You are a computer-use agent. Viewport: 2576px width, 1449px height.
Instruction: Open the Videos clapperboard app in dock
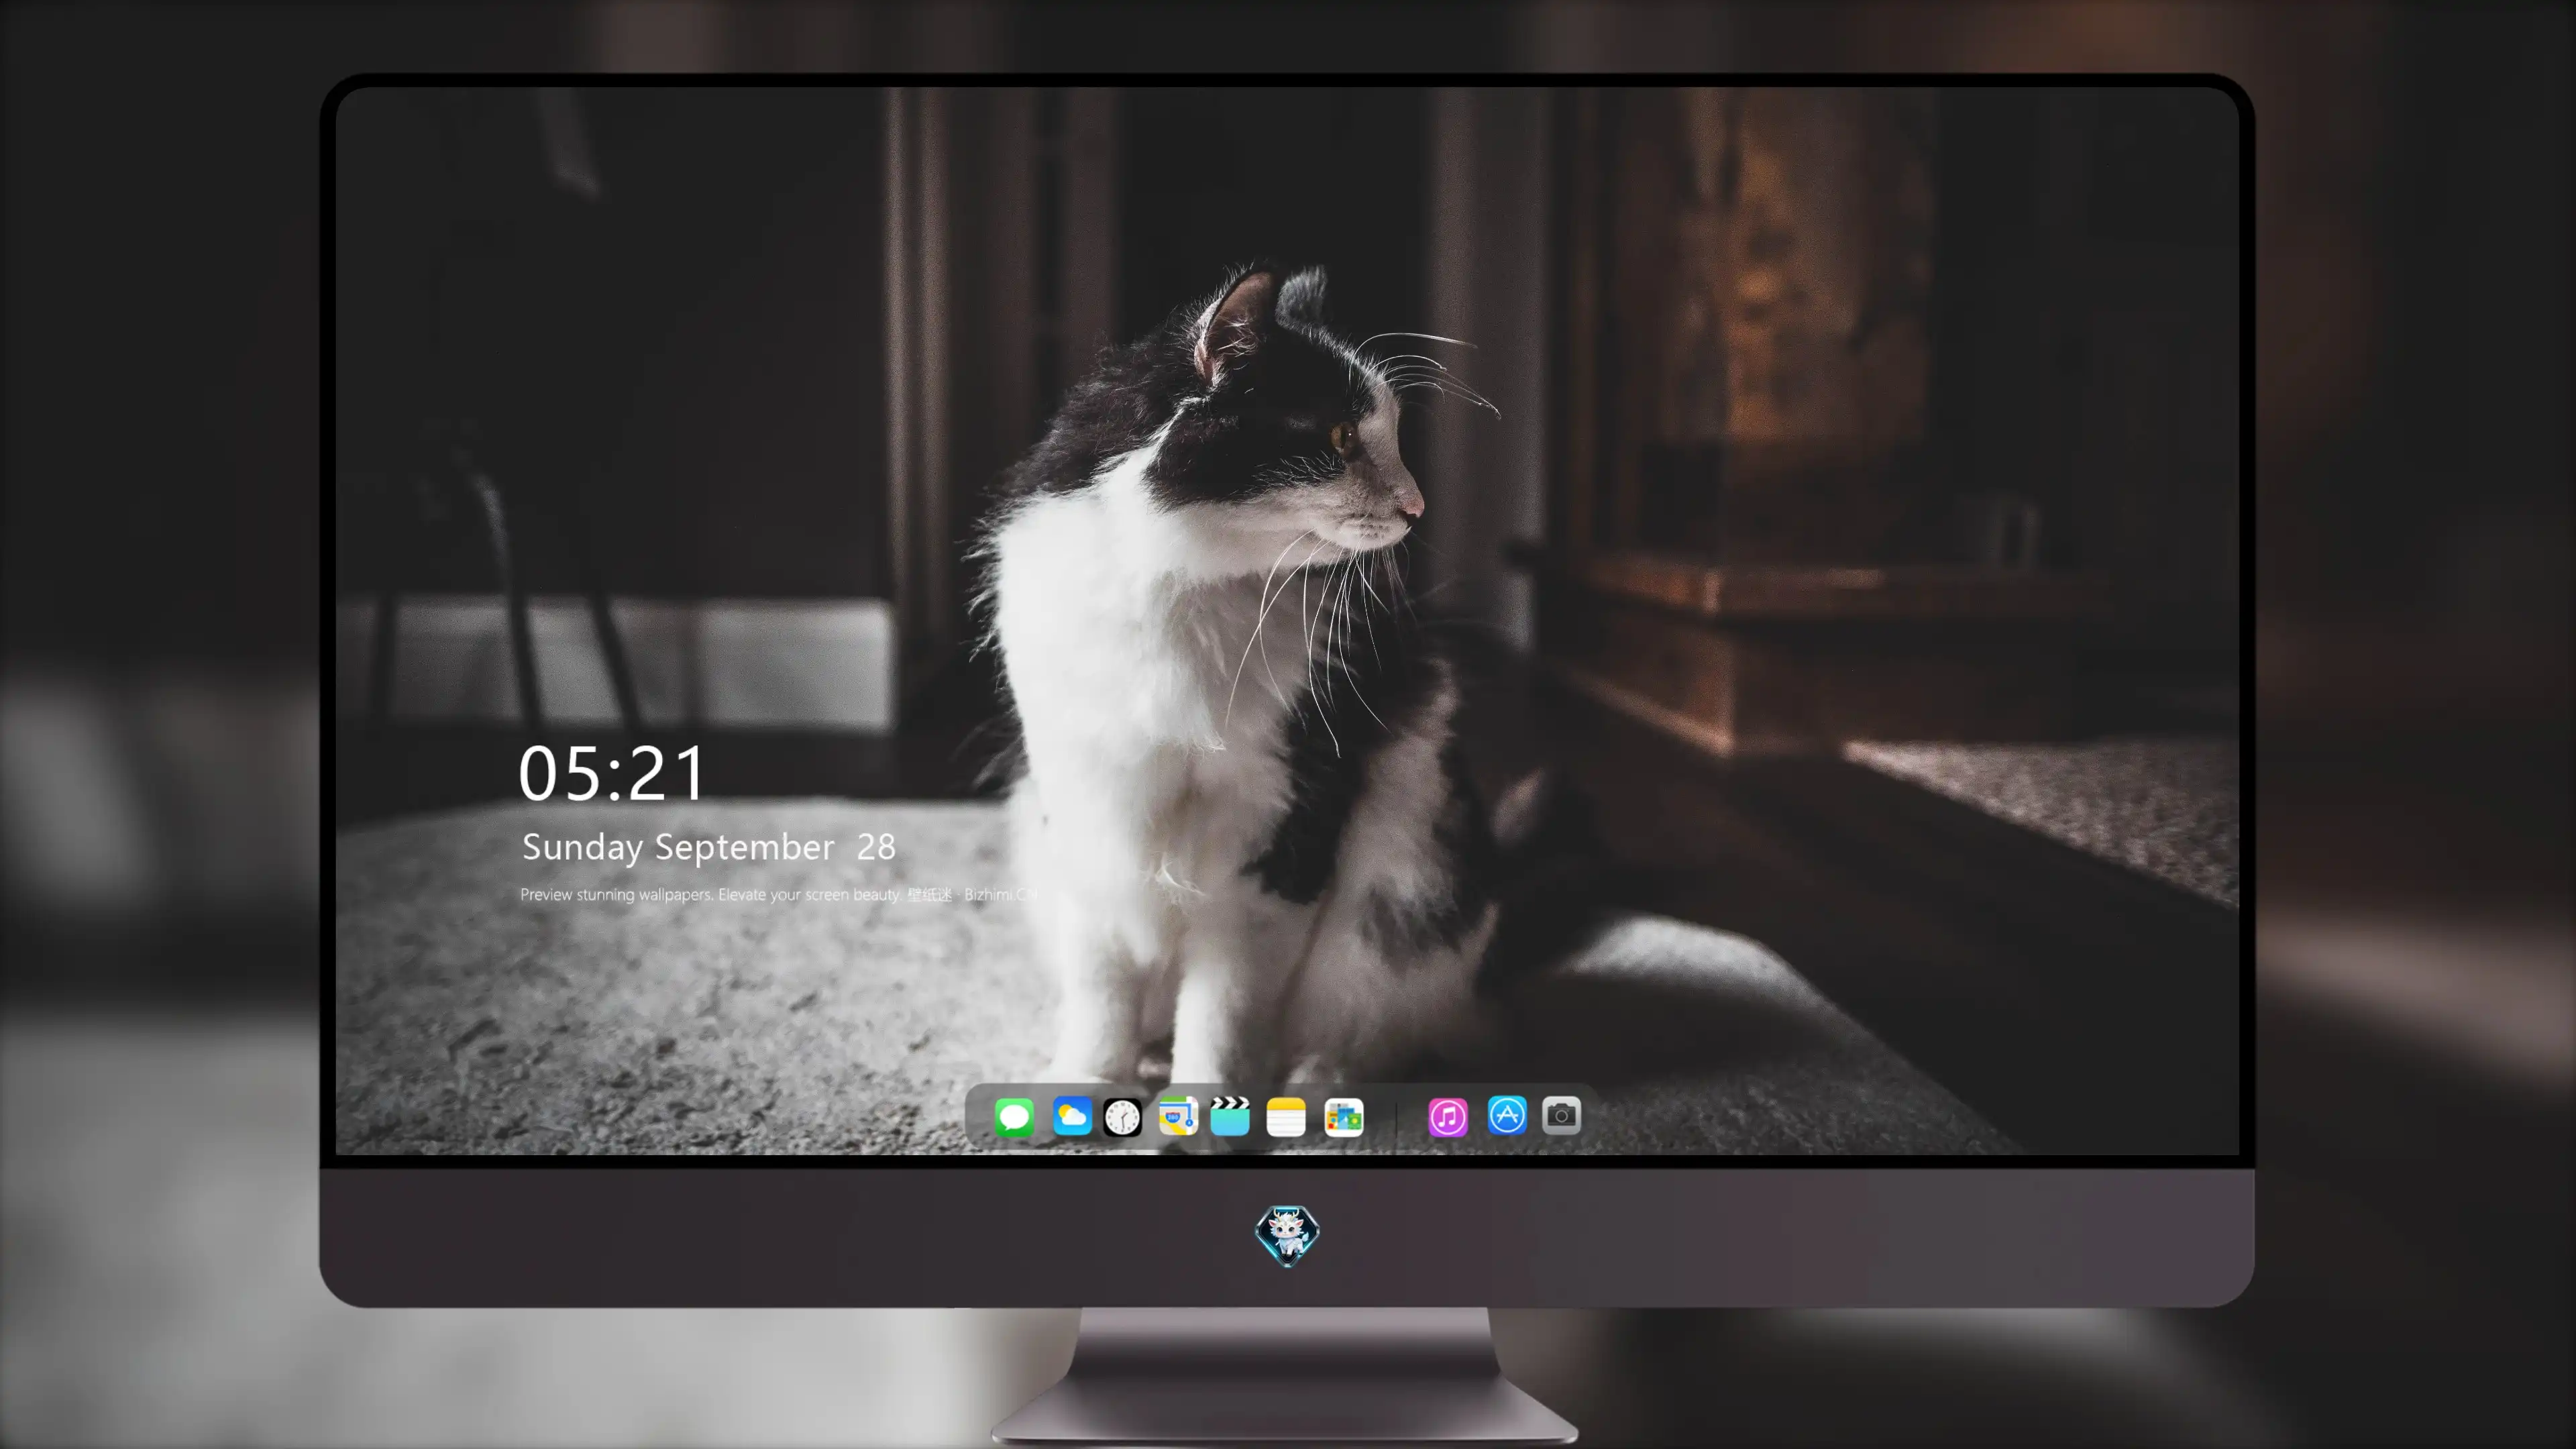click(x=1230, y=1116)
